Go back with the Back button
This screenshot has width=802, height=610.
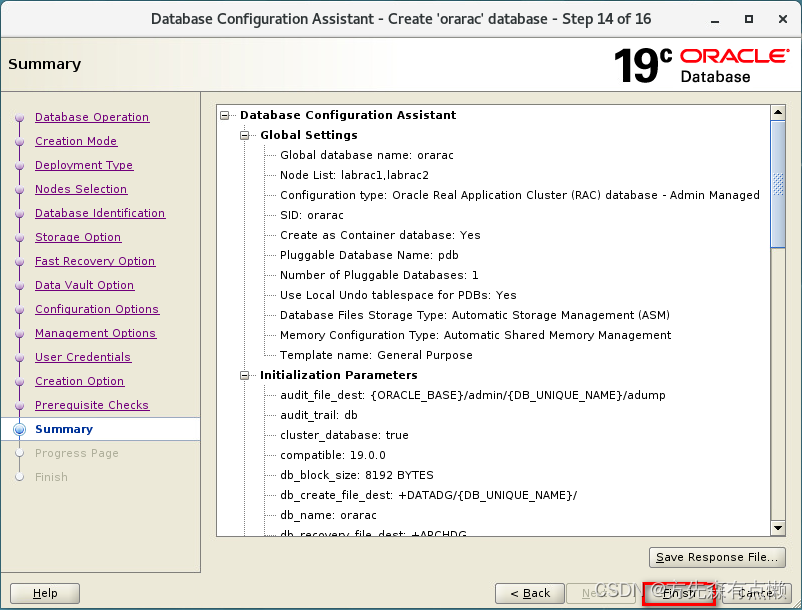[x=530, y=594]
